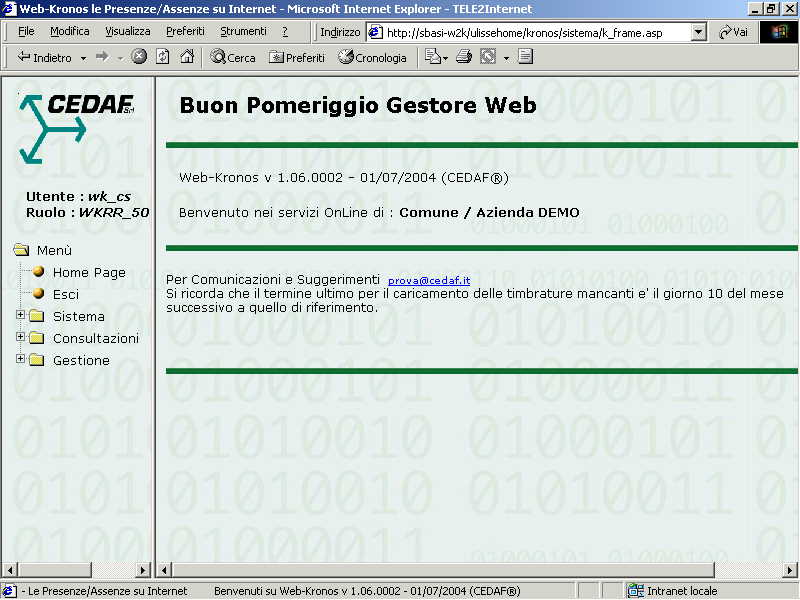Click the Sistema folder icon
This screenshot has height=600, width=800.
pos(36,316)
